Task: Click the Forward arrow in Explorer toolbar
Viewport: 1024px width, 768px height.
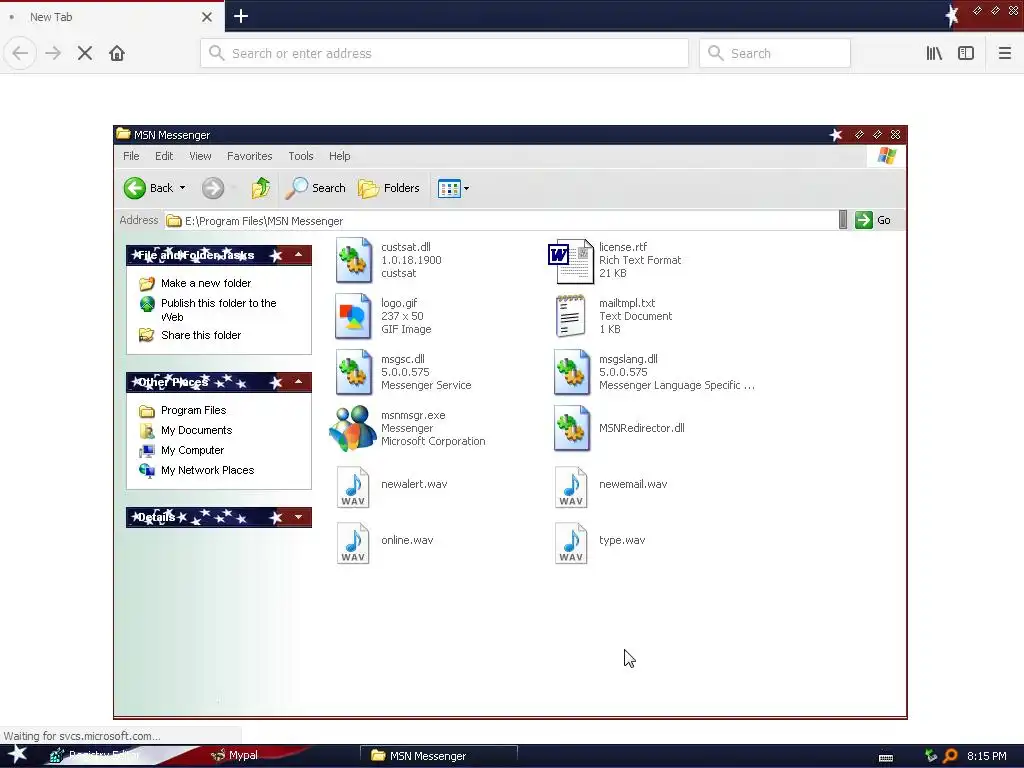Action: click(212, 188)
